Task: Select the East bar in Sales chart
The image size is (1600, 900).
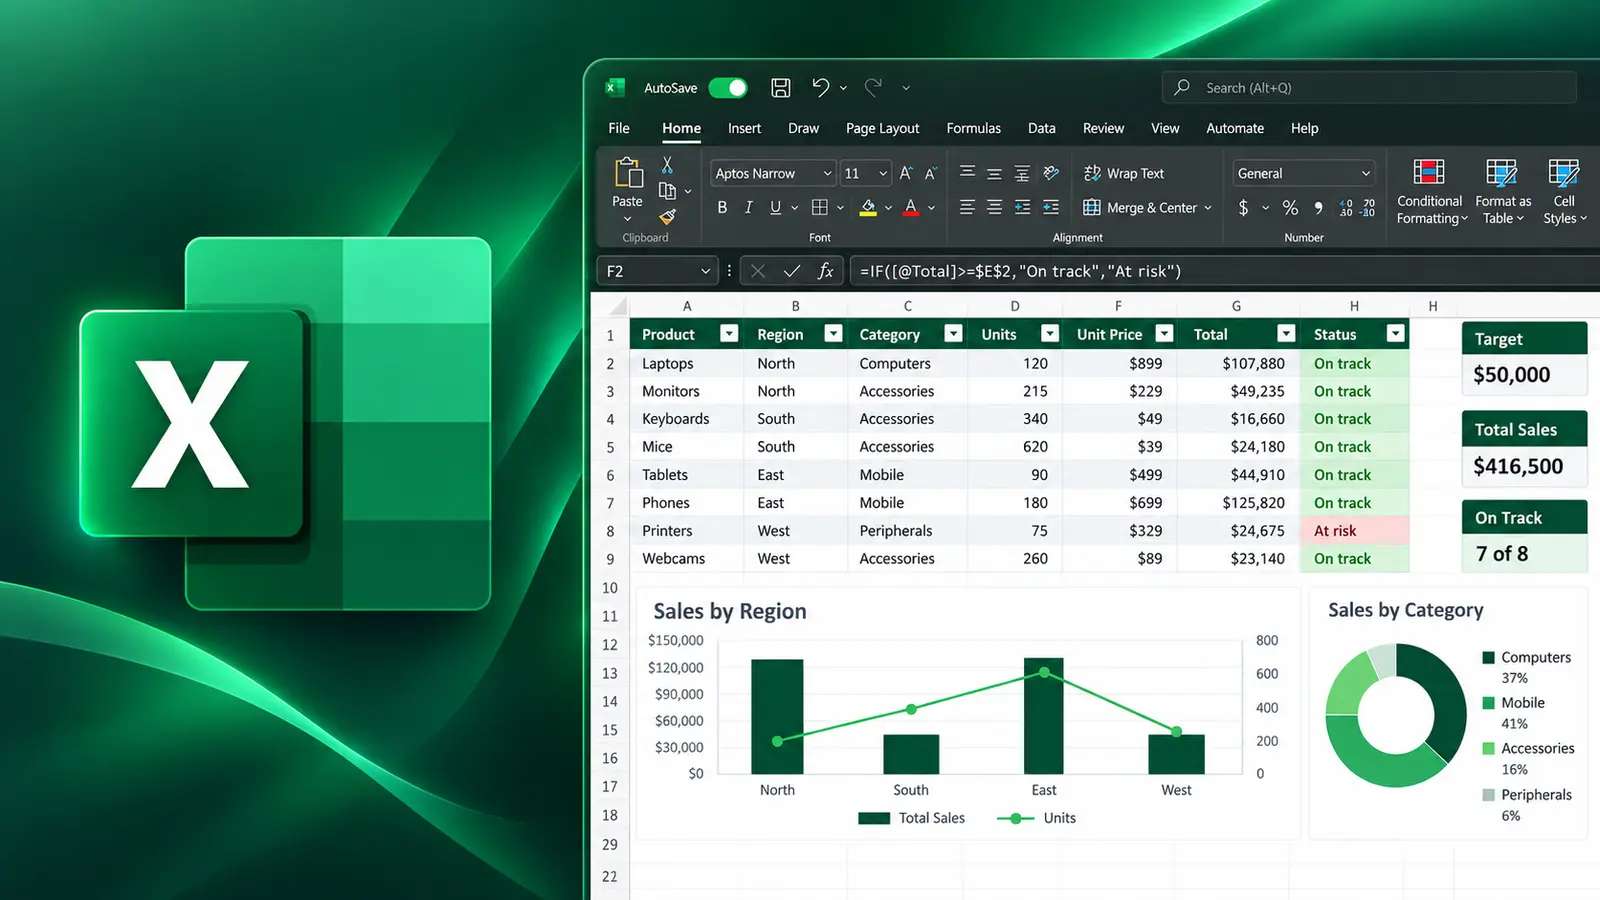Action: [1044, 716]
